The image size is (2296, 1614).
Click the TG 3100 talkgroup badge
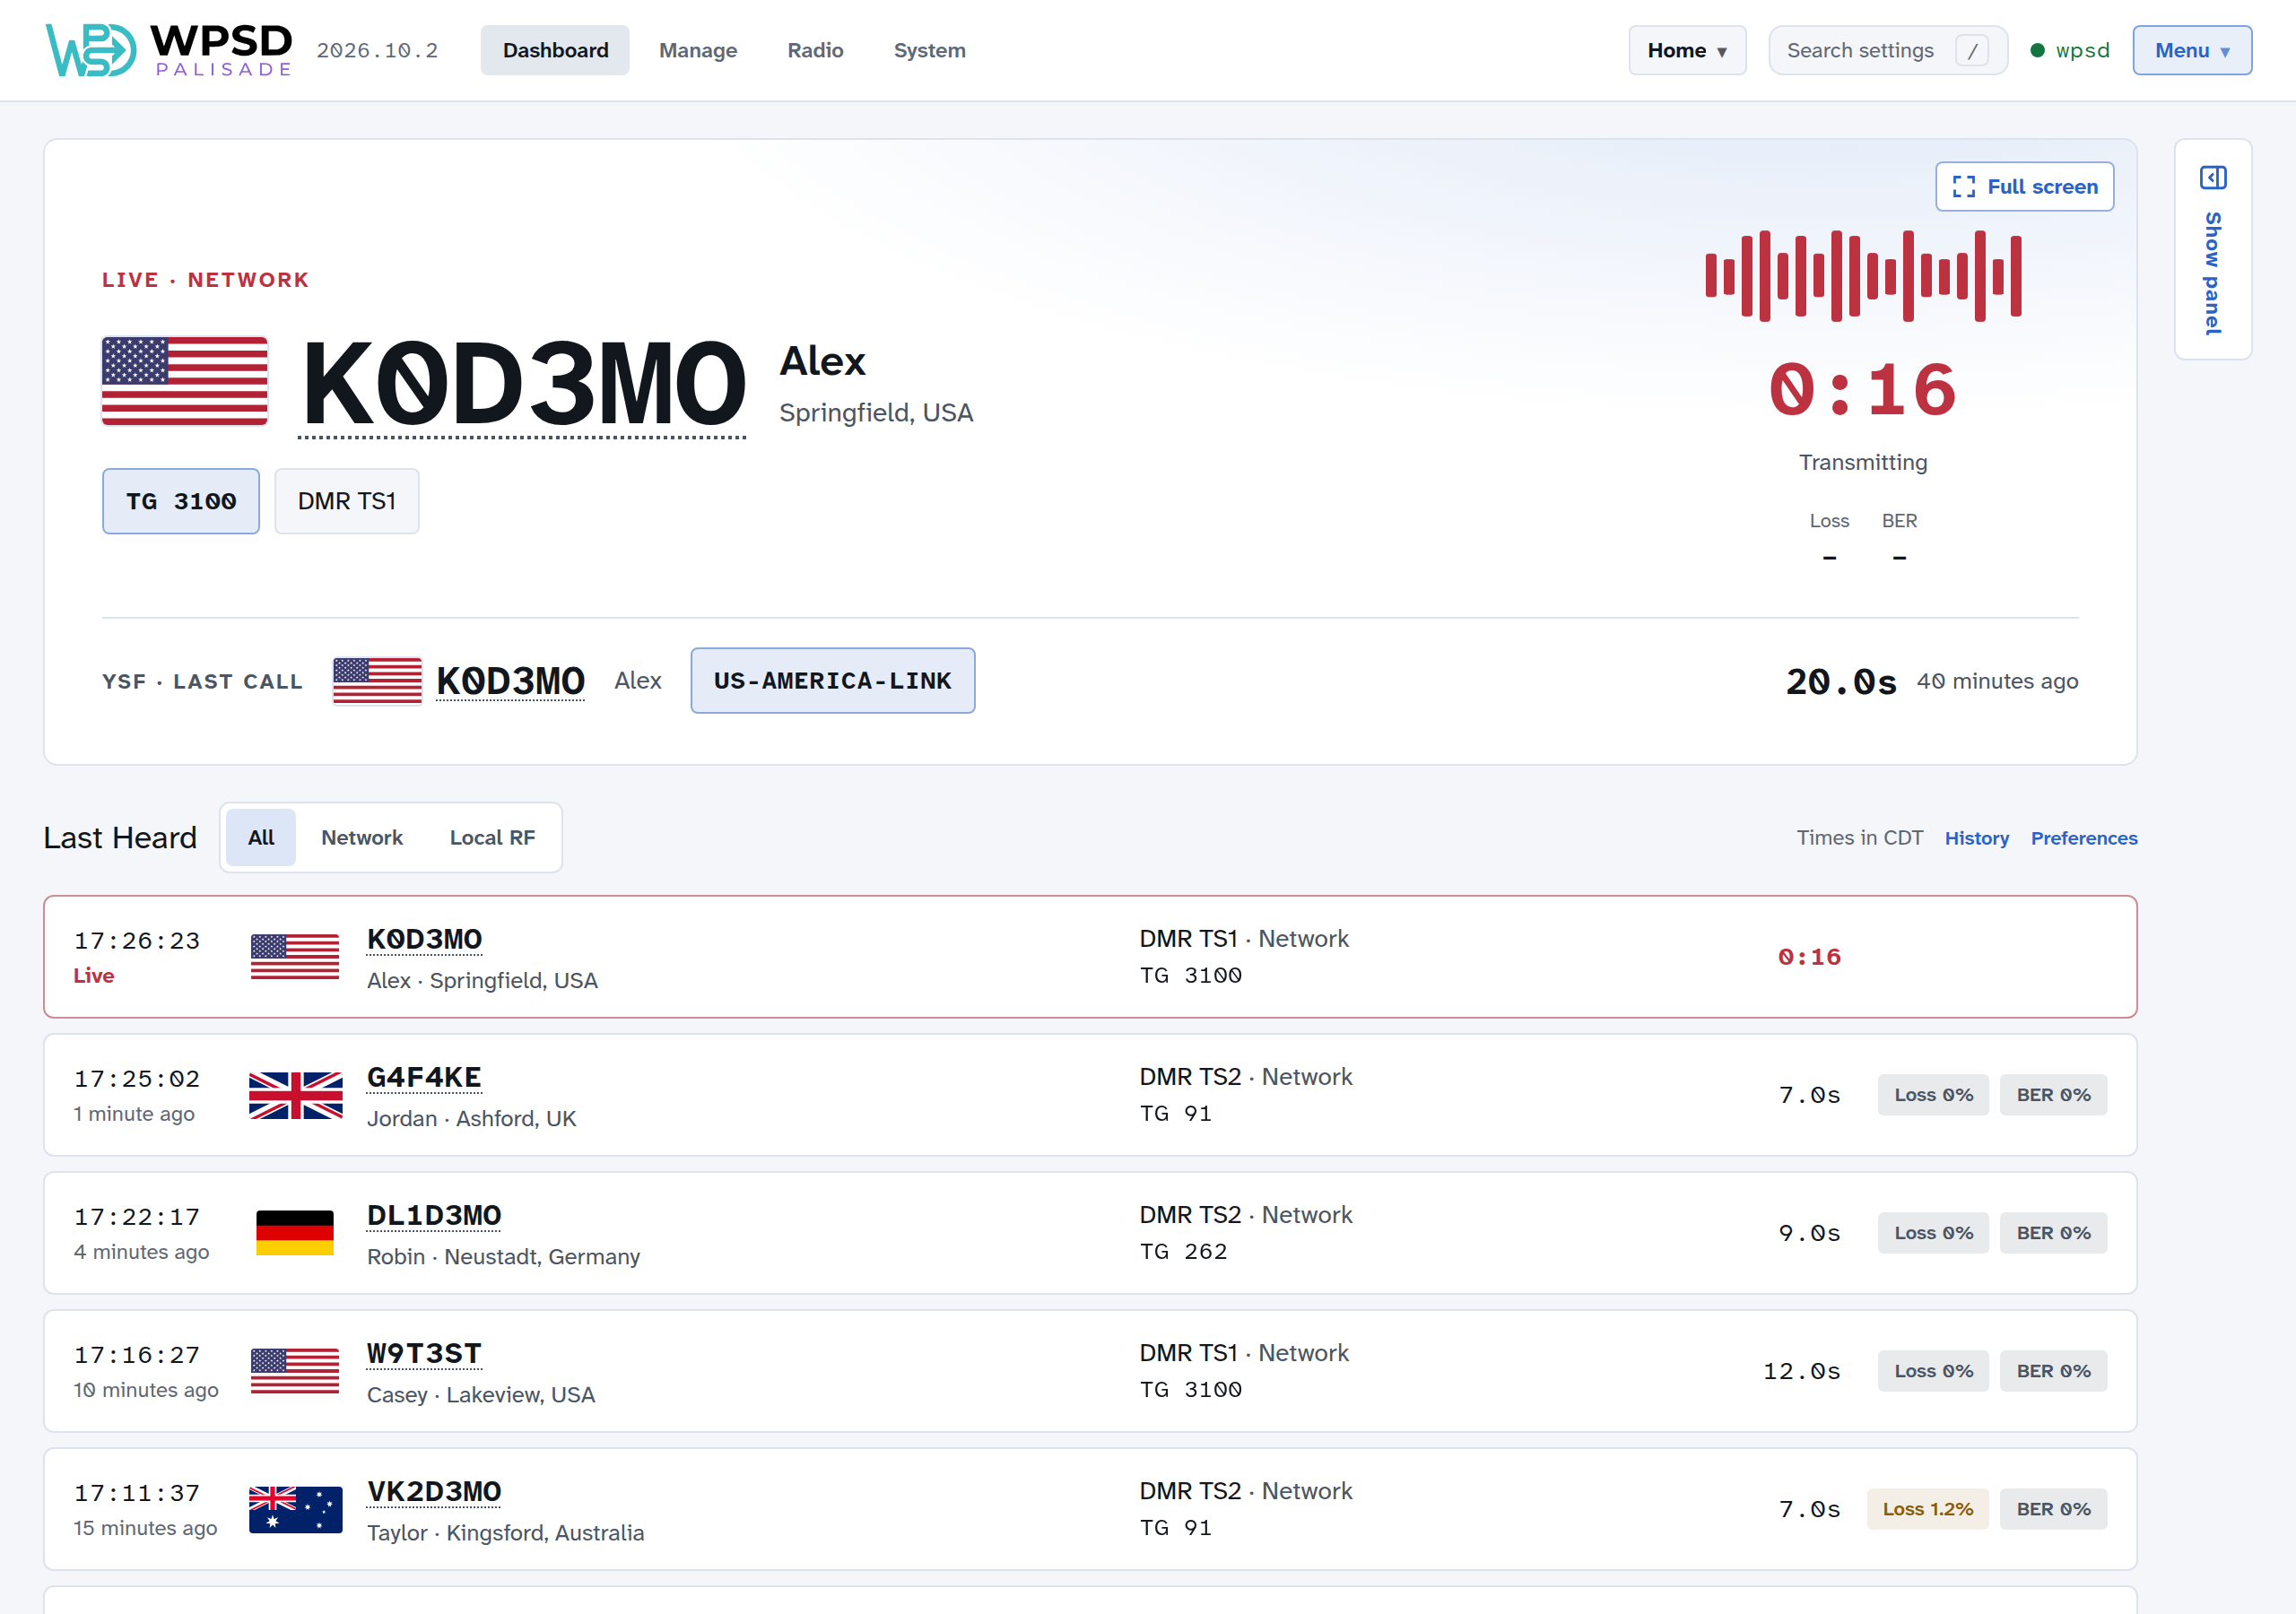(x=181, y=501)
